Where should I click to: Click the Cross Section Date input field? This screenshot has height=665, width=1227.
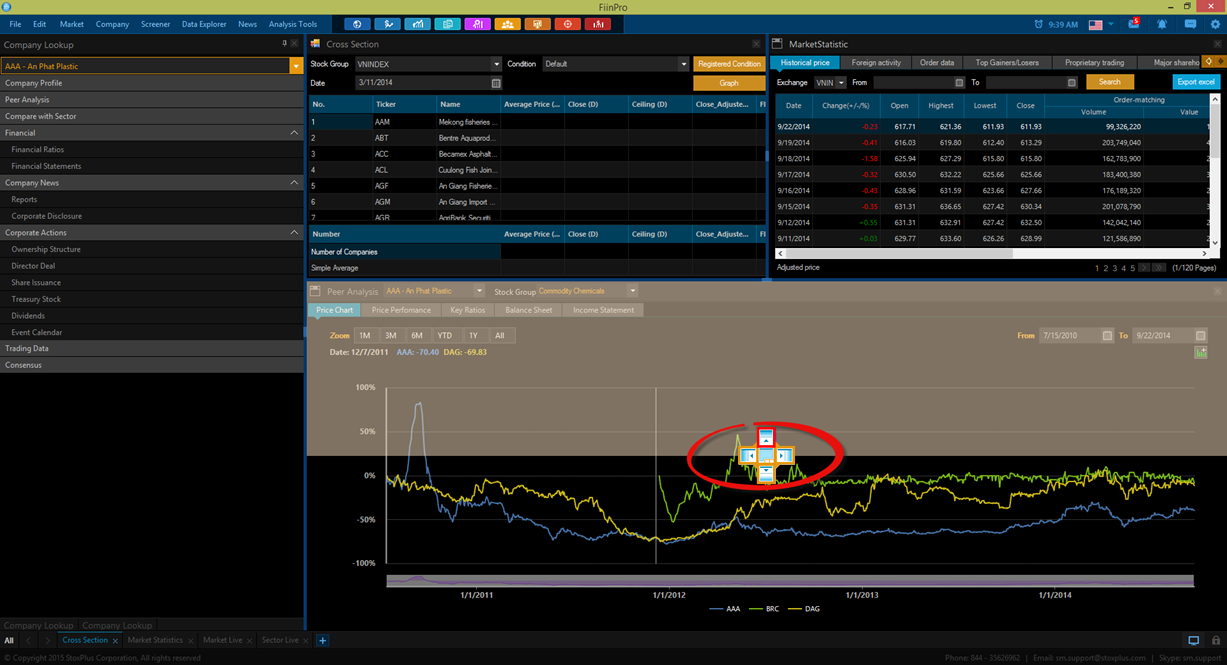429,84
